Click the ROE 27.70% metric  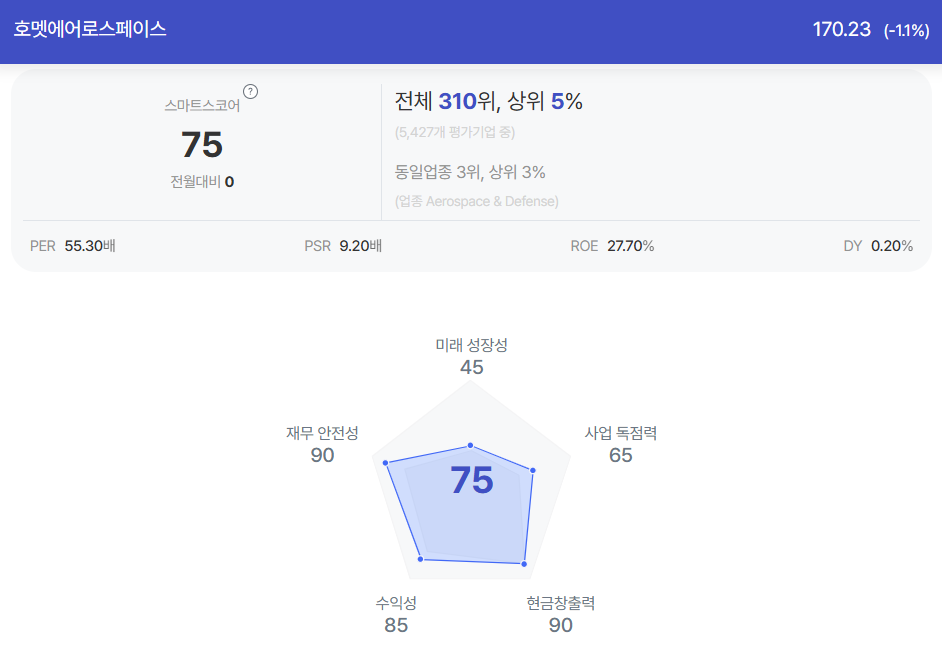pos(612,246)
